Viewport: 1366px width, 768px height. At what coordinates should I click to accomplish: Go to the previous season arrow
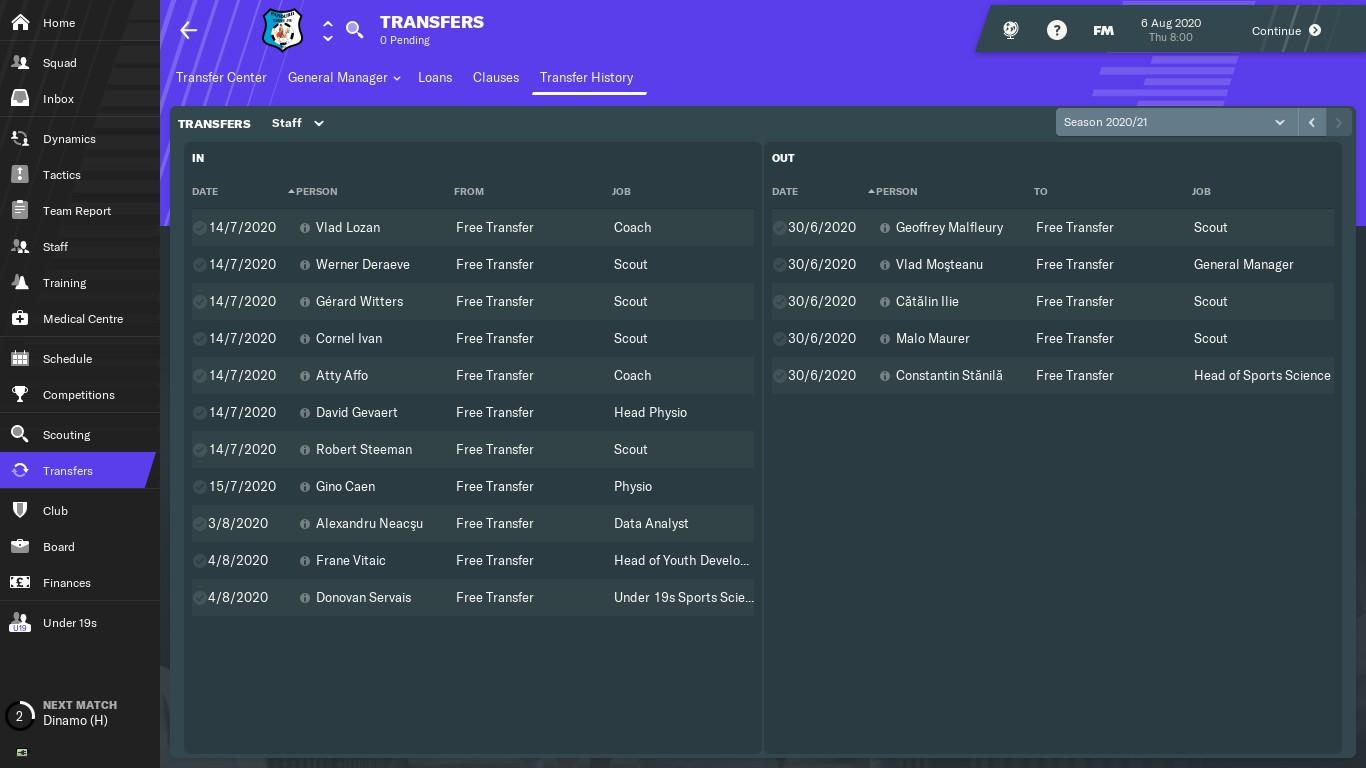coord(1312,122)
